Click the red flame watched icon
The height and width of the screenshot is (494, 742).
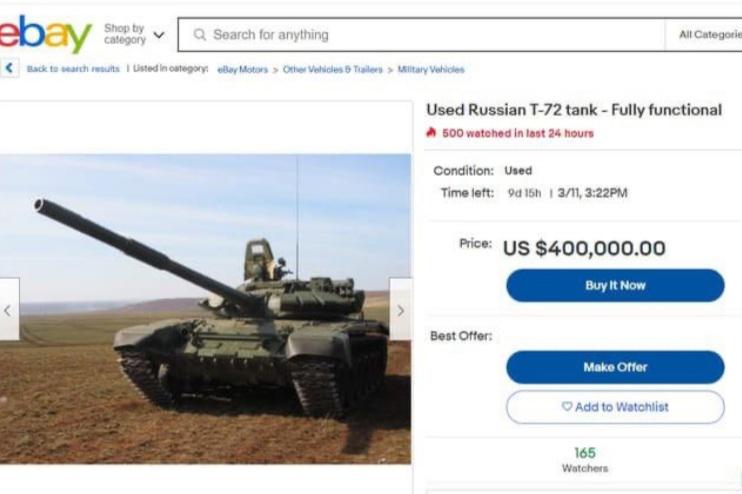tap(432, 133)
